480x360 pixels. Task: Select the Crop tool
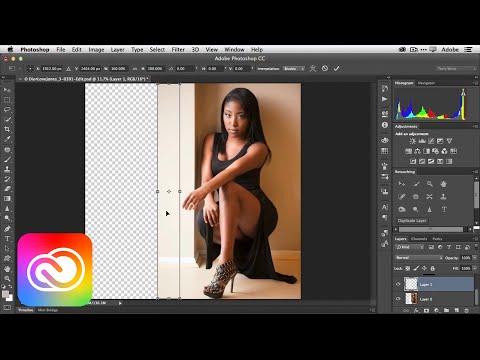pos(7,129)
